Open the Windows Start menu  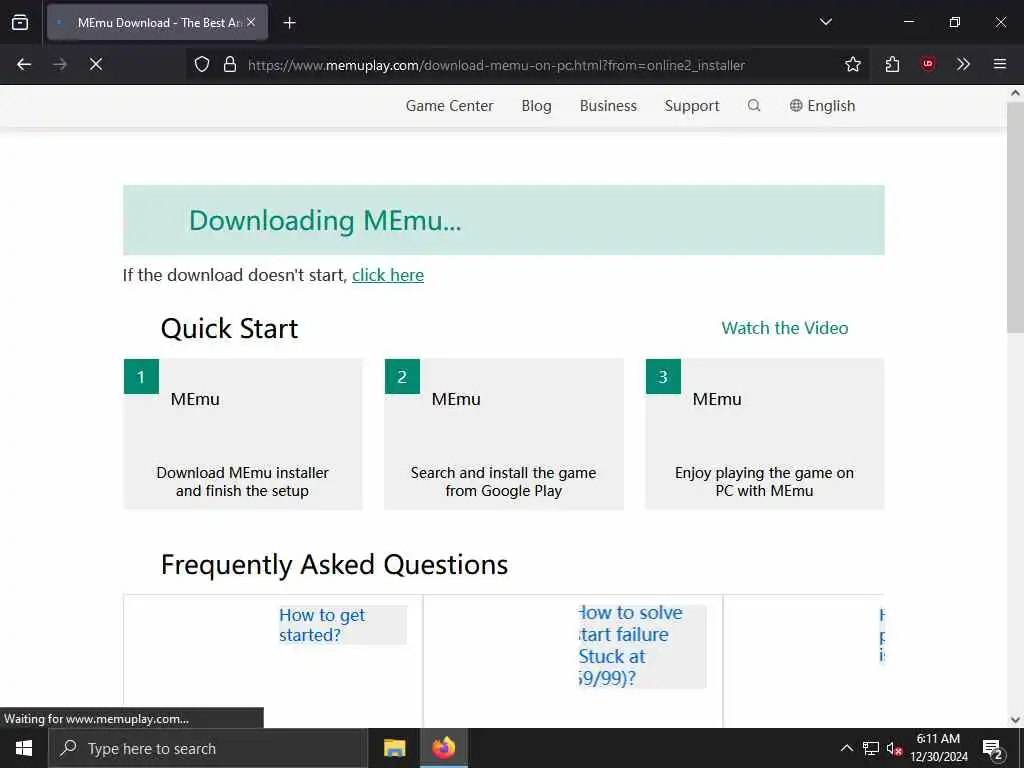[x=24, y=748]
